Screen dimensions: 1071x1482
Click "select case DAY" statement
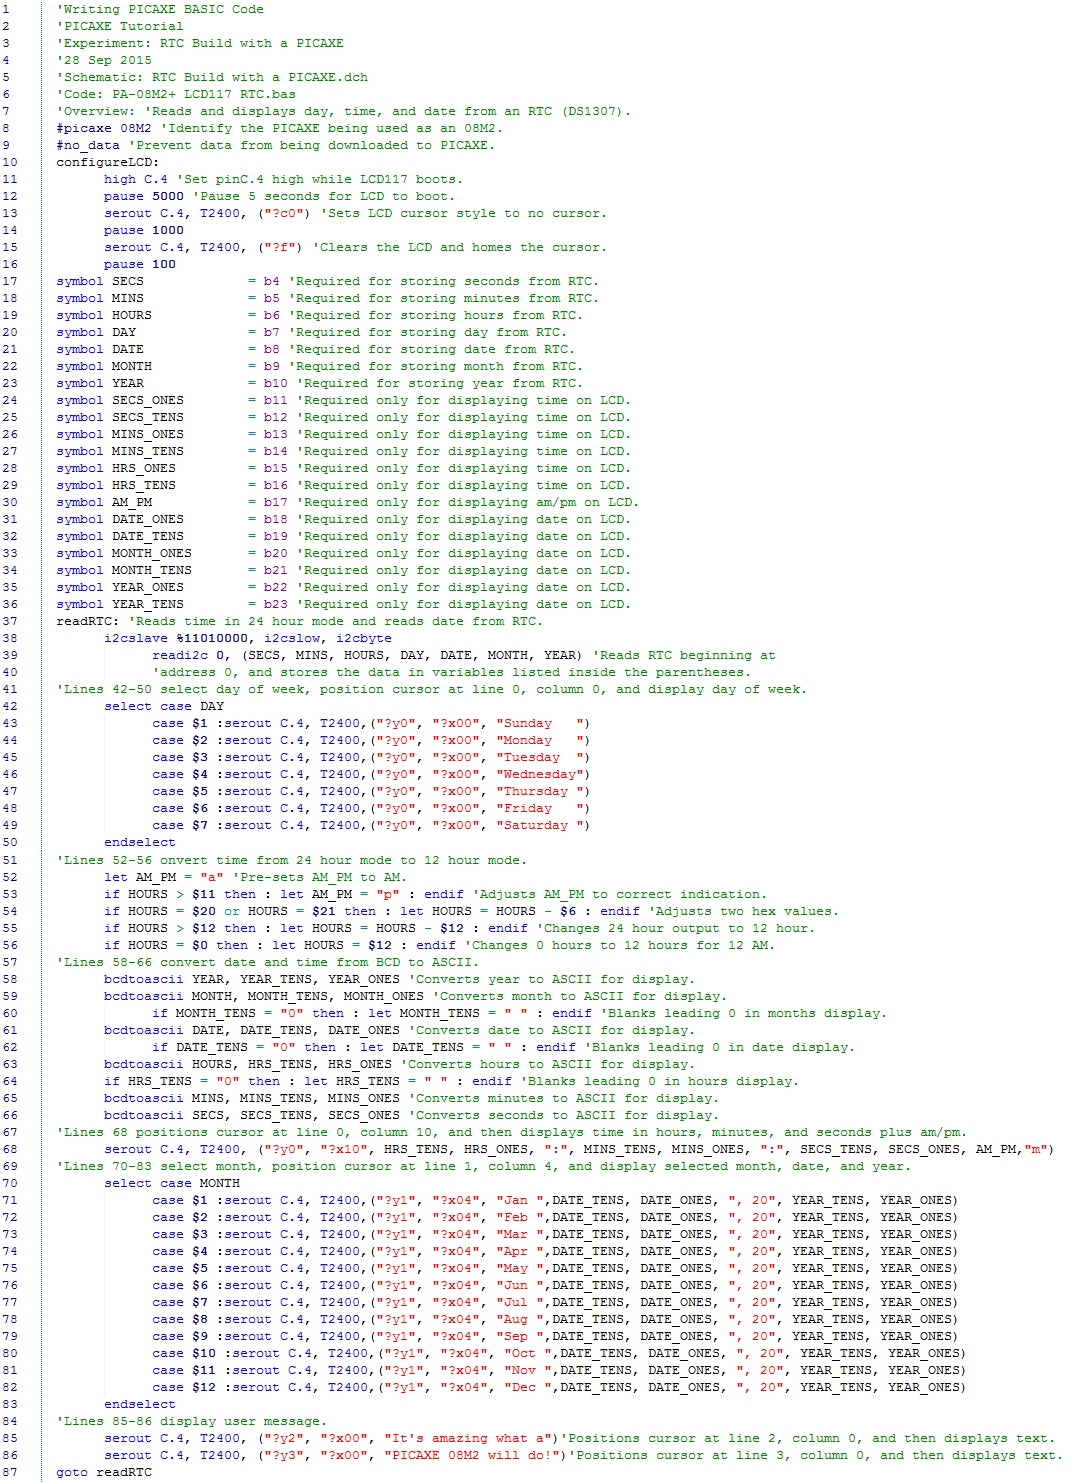[164, 706]
